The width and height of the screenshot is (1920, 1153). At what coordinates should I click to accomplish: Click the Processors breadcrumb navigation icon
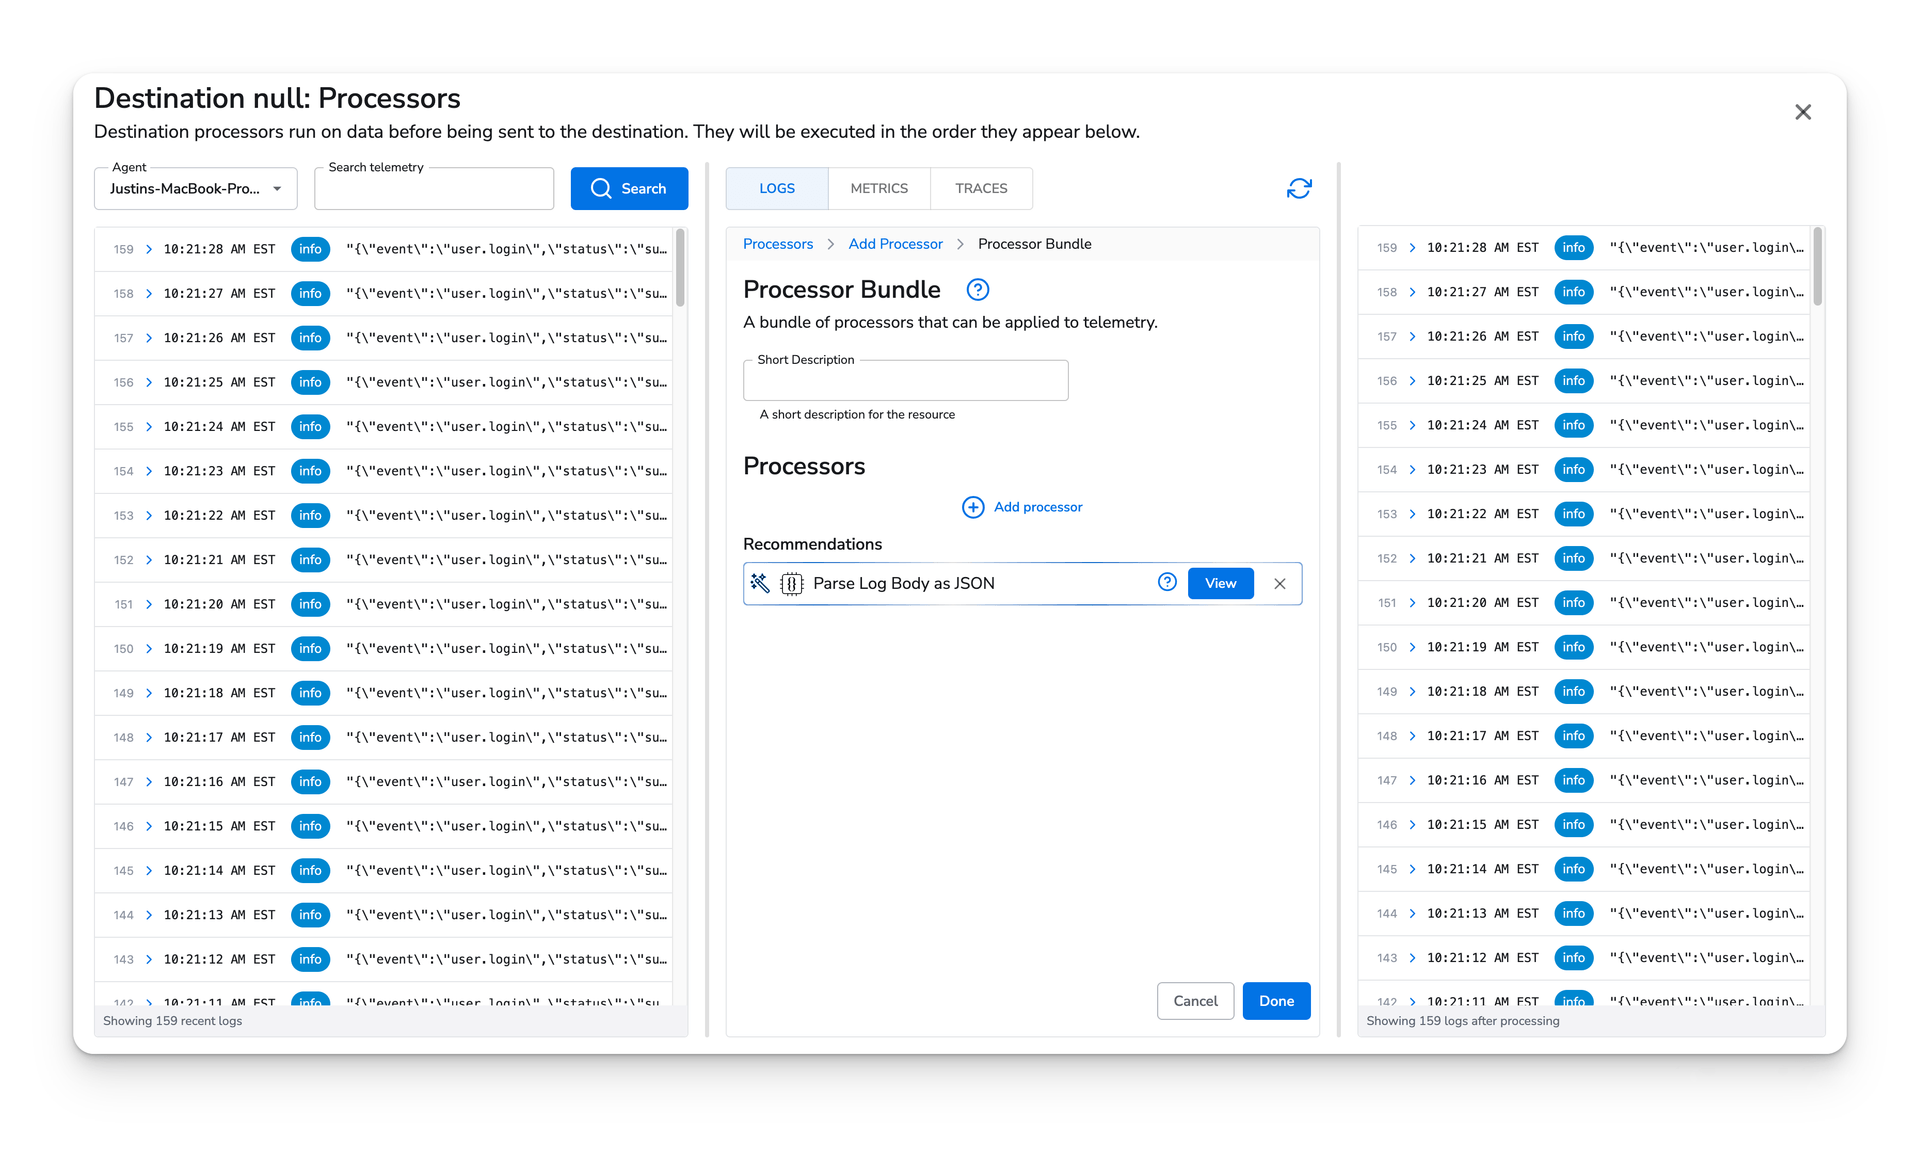tap(775, 244)
